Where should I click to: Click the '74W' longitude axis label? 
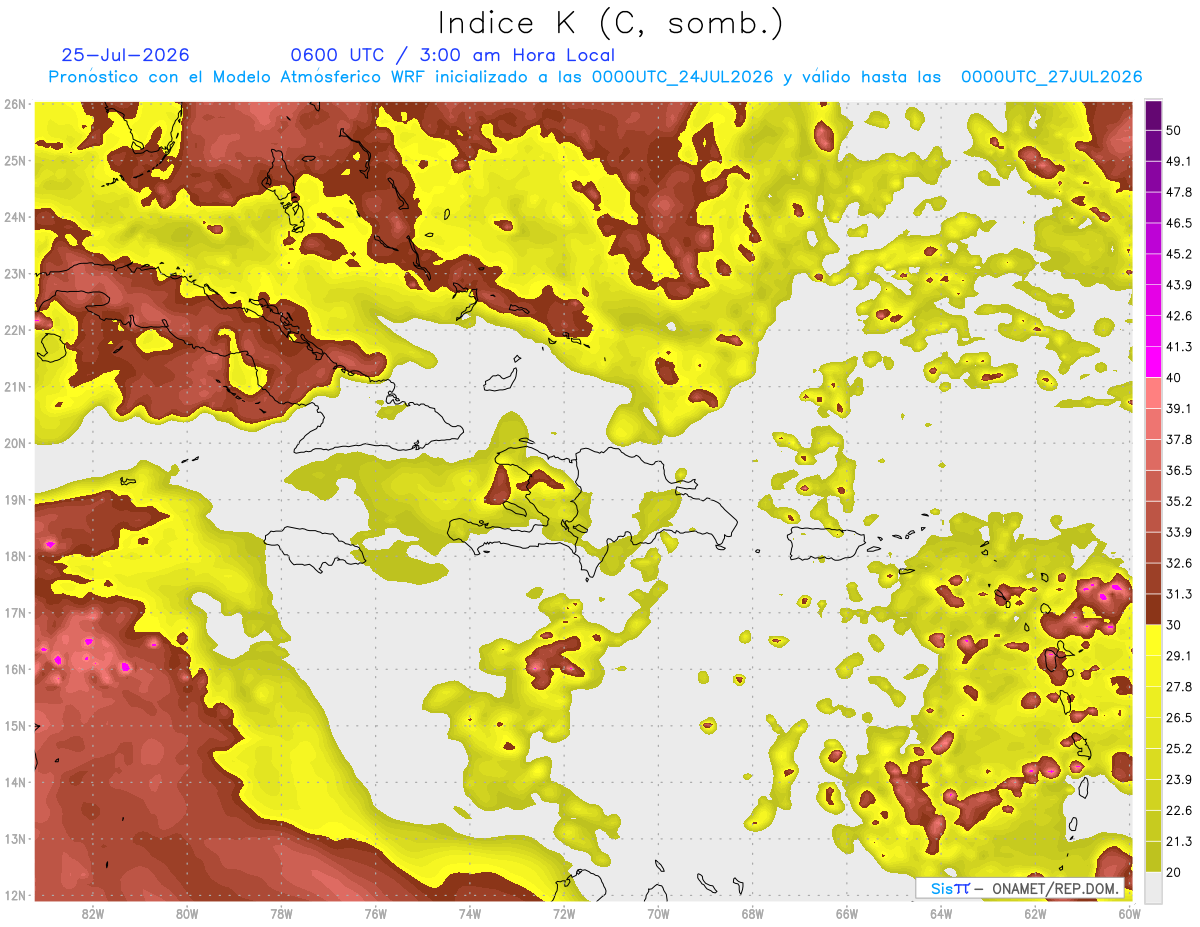469,914
